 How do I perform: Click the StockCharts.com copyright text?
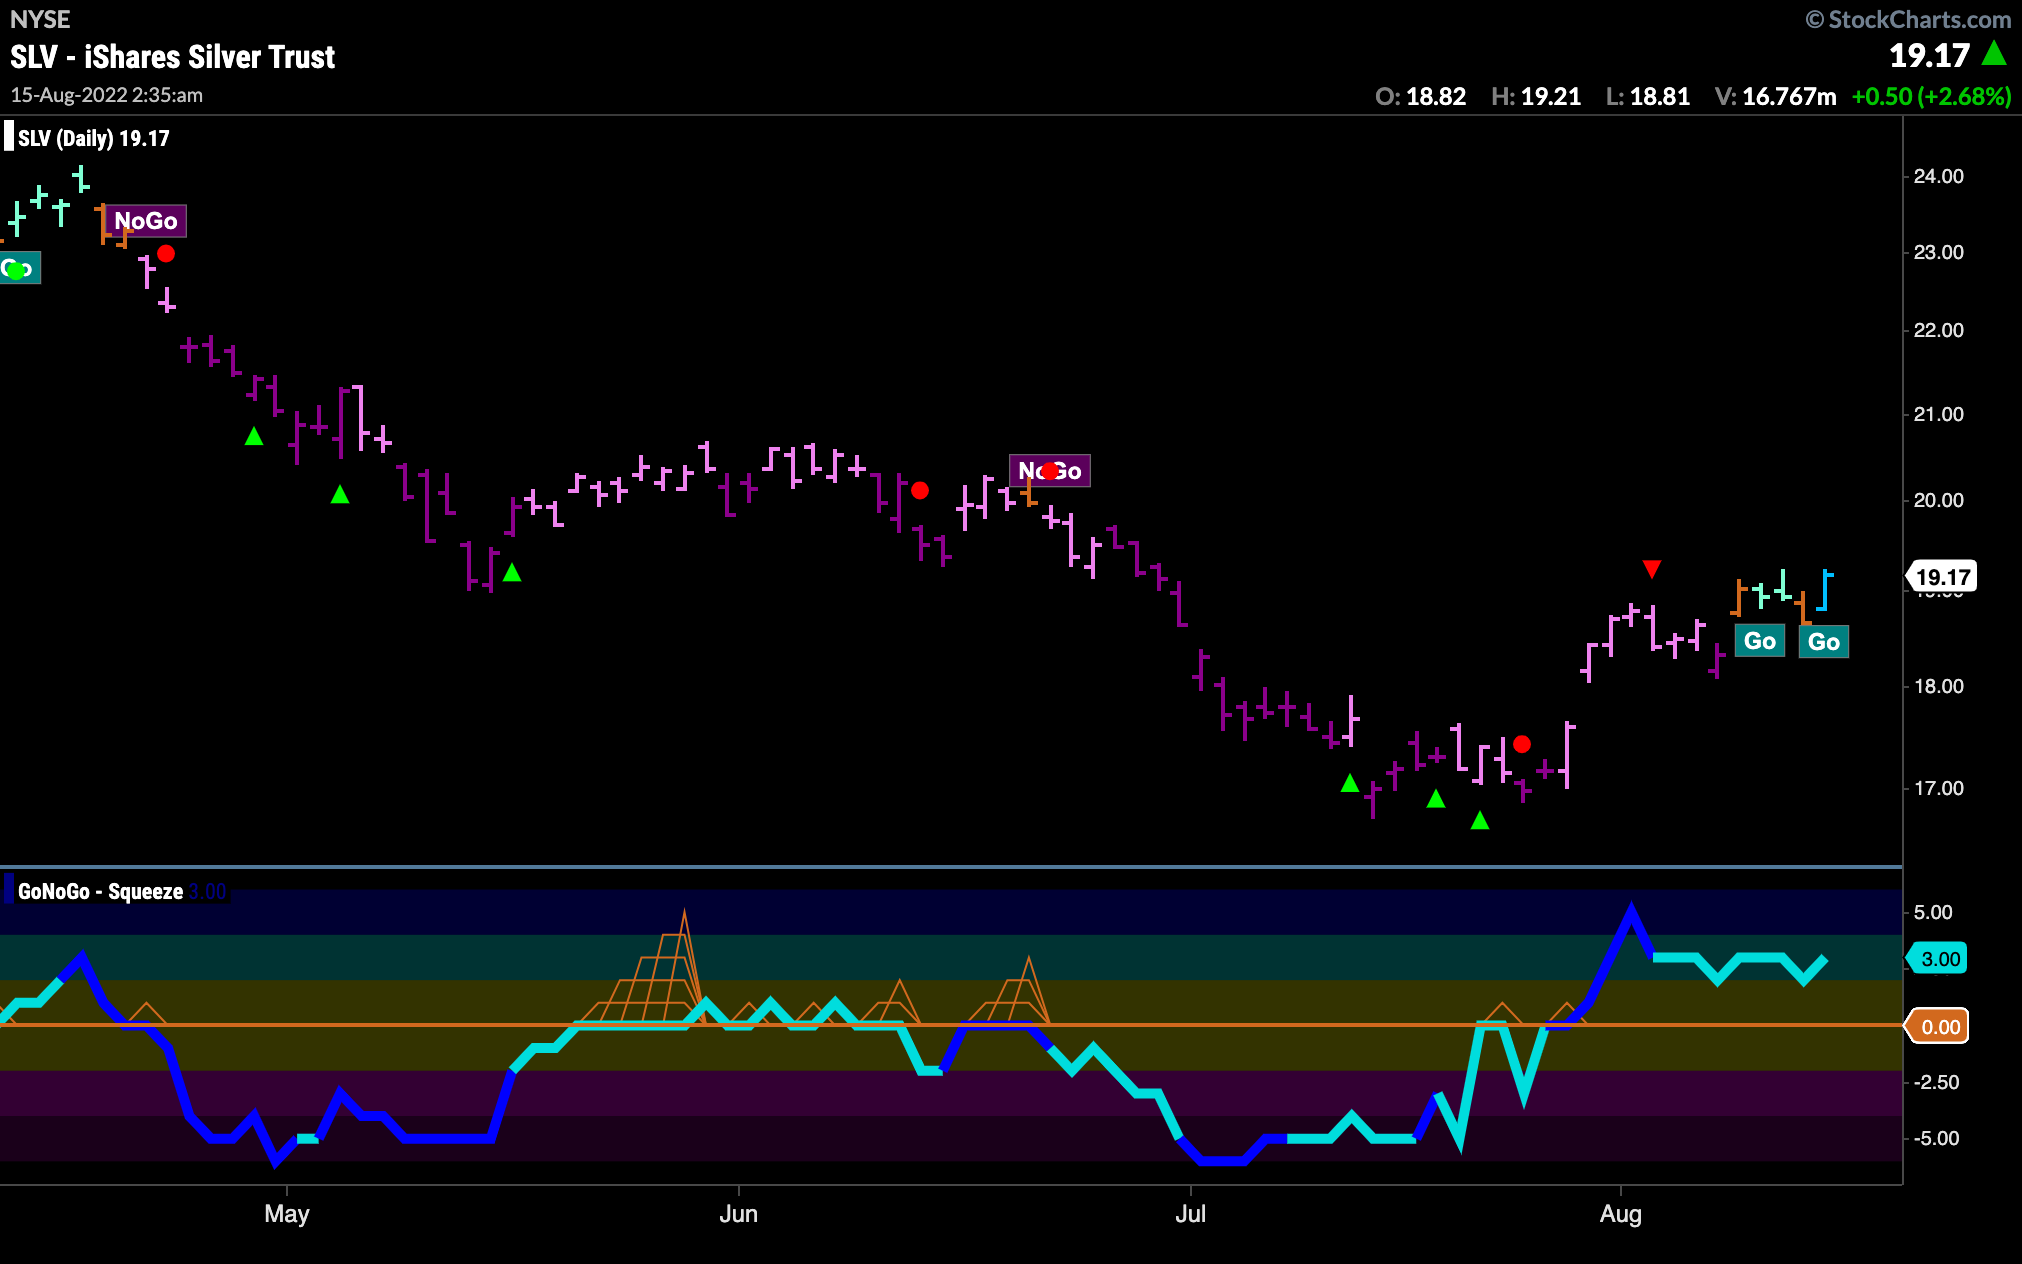tap(1908, 20)
